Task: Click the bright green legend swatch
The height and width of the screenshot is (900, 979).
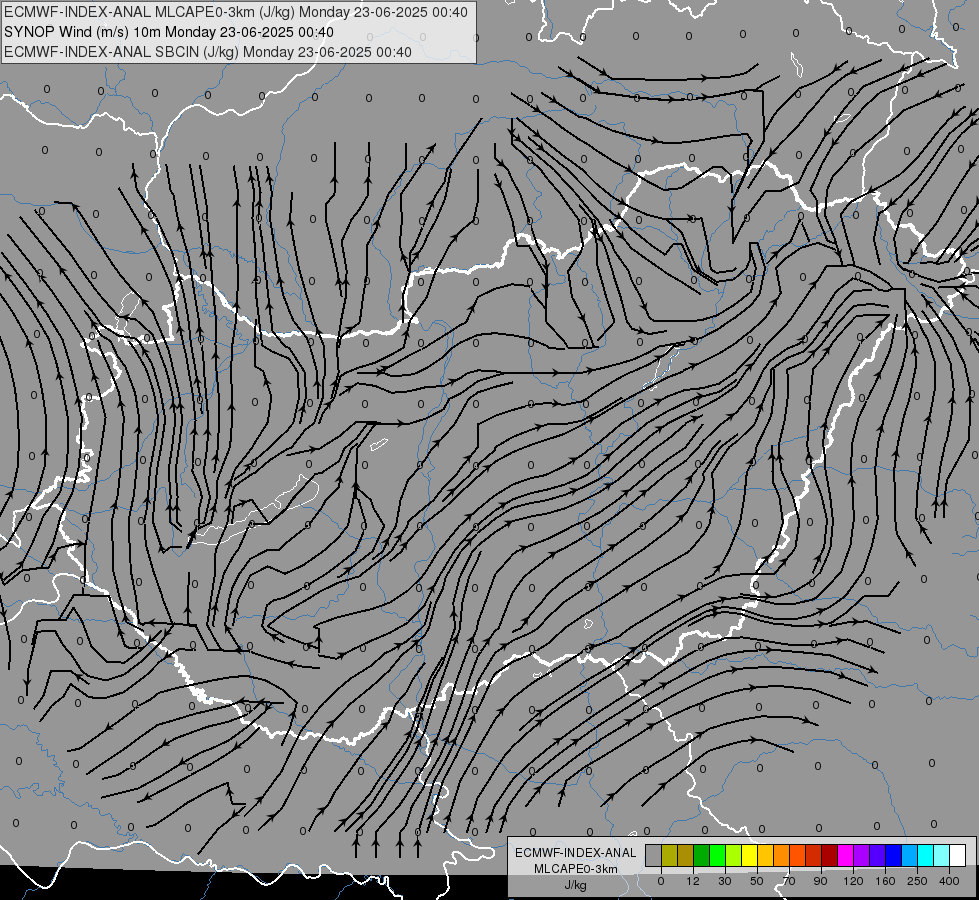Action: point(717,855)
